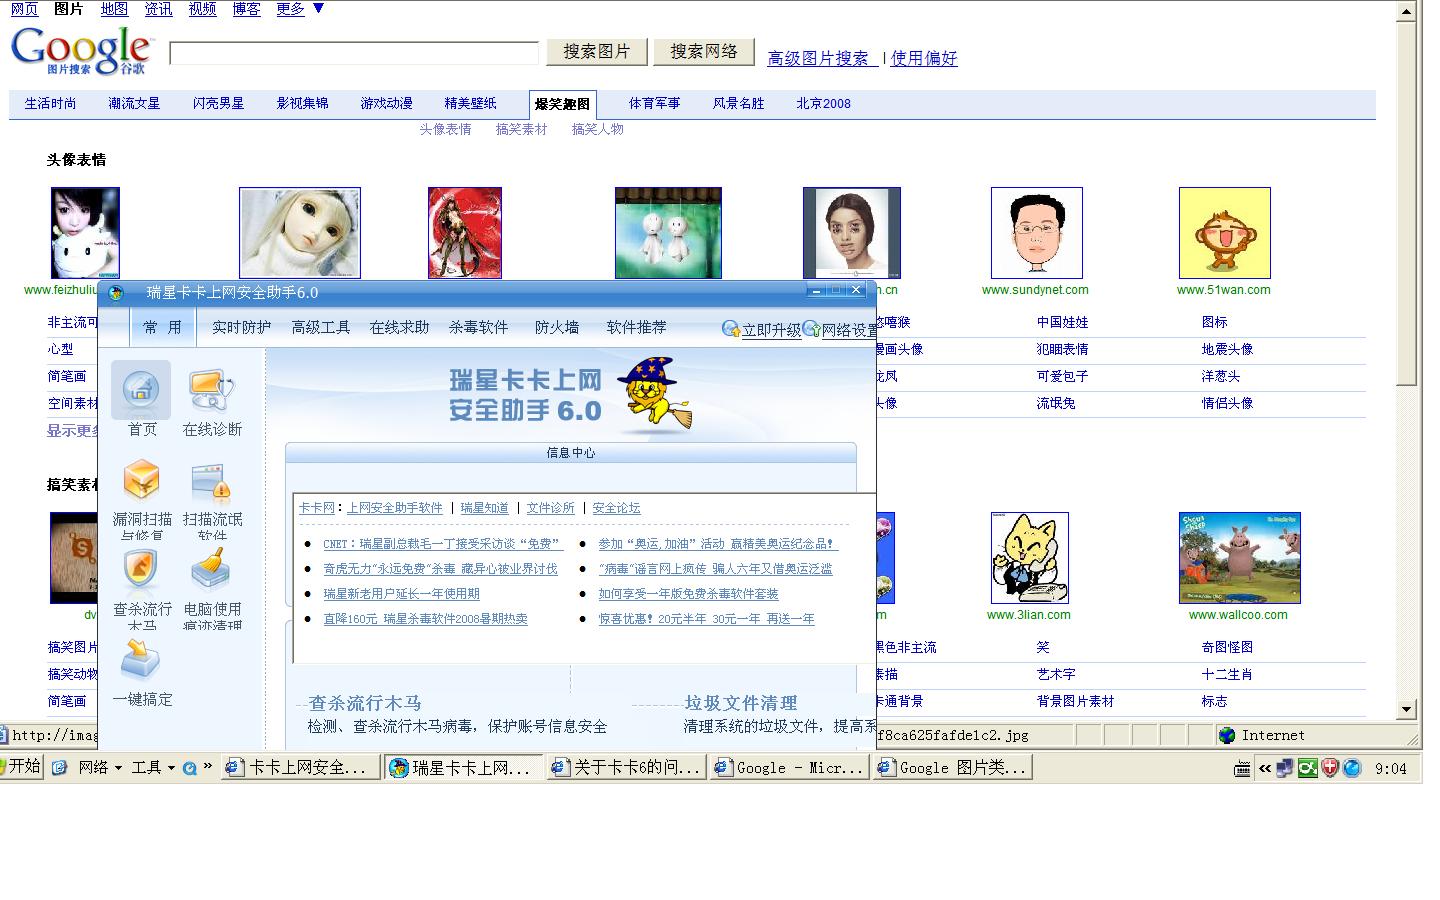Select the 北京2008 category in Google Images

pos(824,103)
